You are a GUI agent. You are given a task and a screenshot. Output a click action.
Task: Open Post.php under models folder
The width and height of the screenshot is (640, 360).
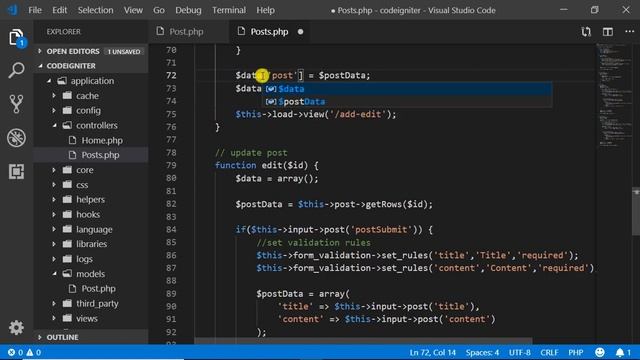[91, 289]
